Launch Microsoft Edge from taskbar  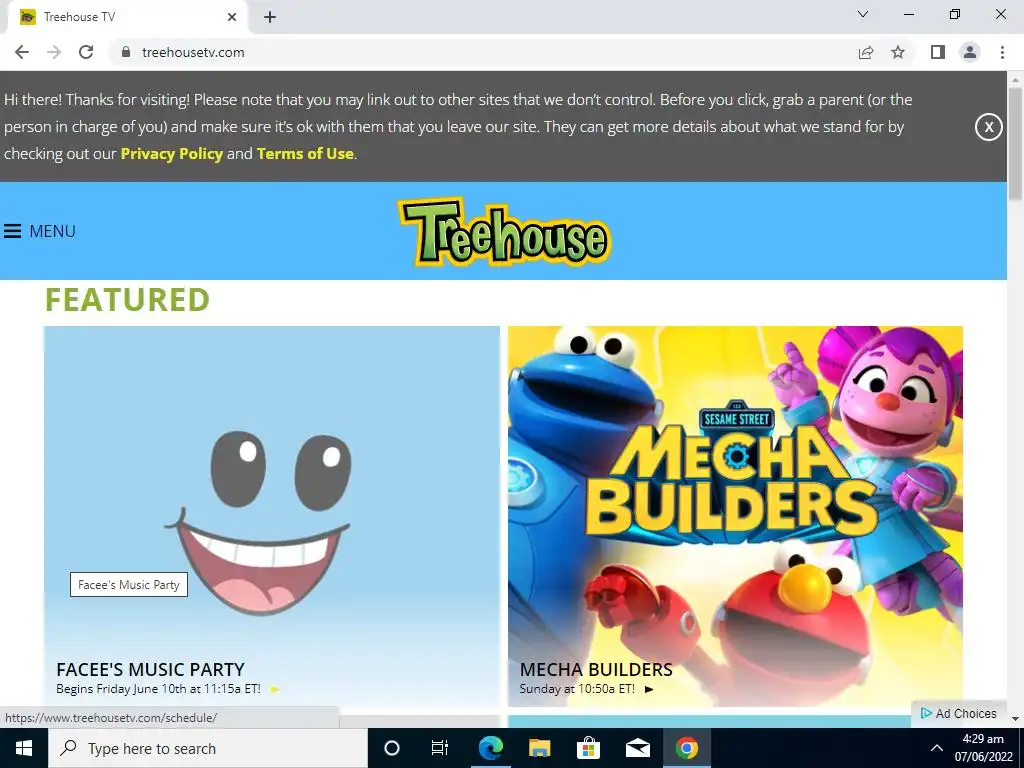[x=490, y=748]
